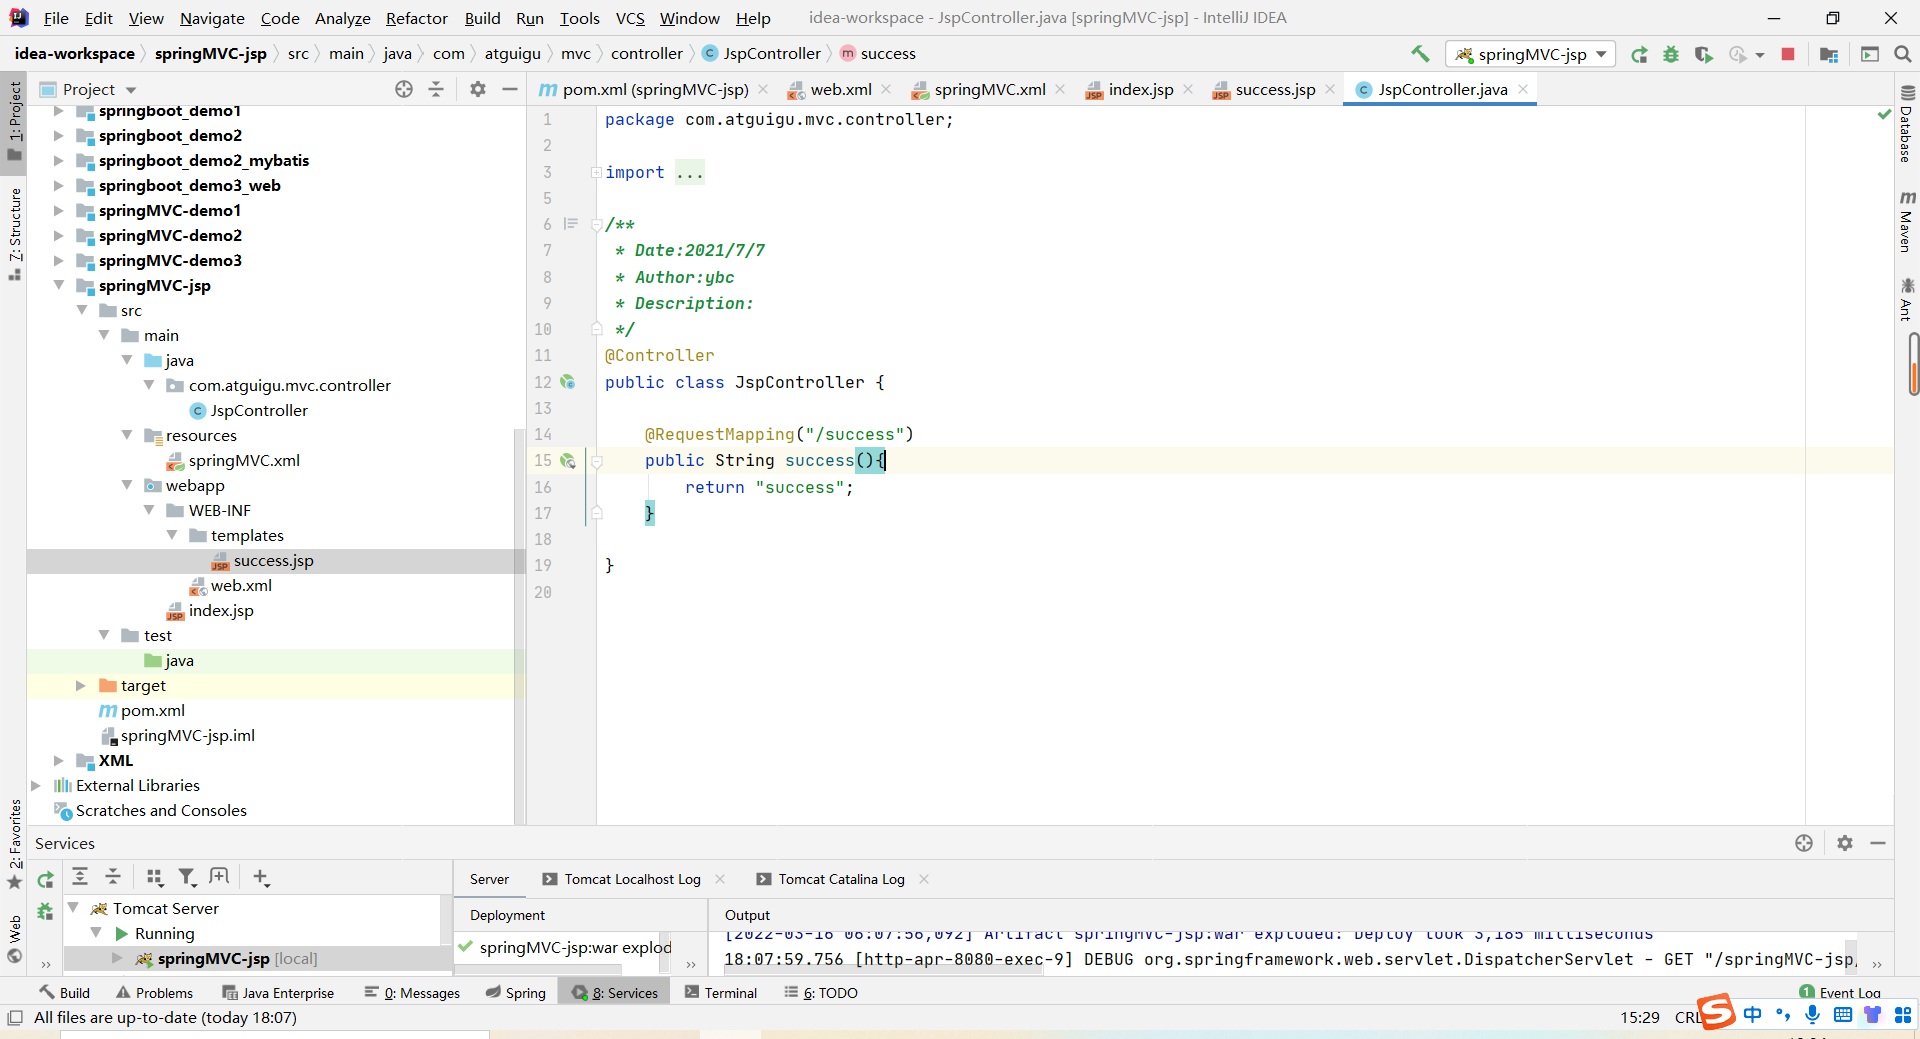Expand External Libraries node
The height and width of the screenshot is (1039, 1920).
(36, 785)
